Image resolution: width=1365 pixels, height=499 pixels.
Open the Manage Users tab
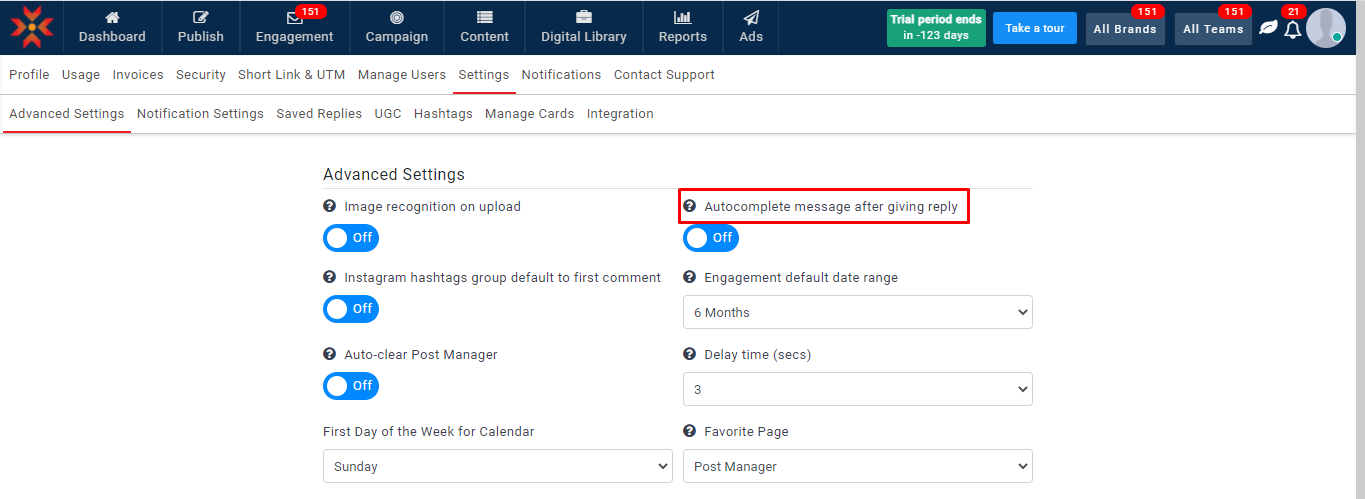click(x=402, y=75)
